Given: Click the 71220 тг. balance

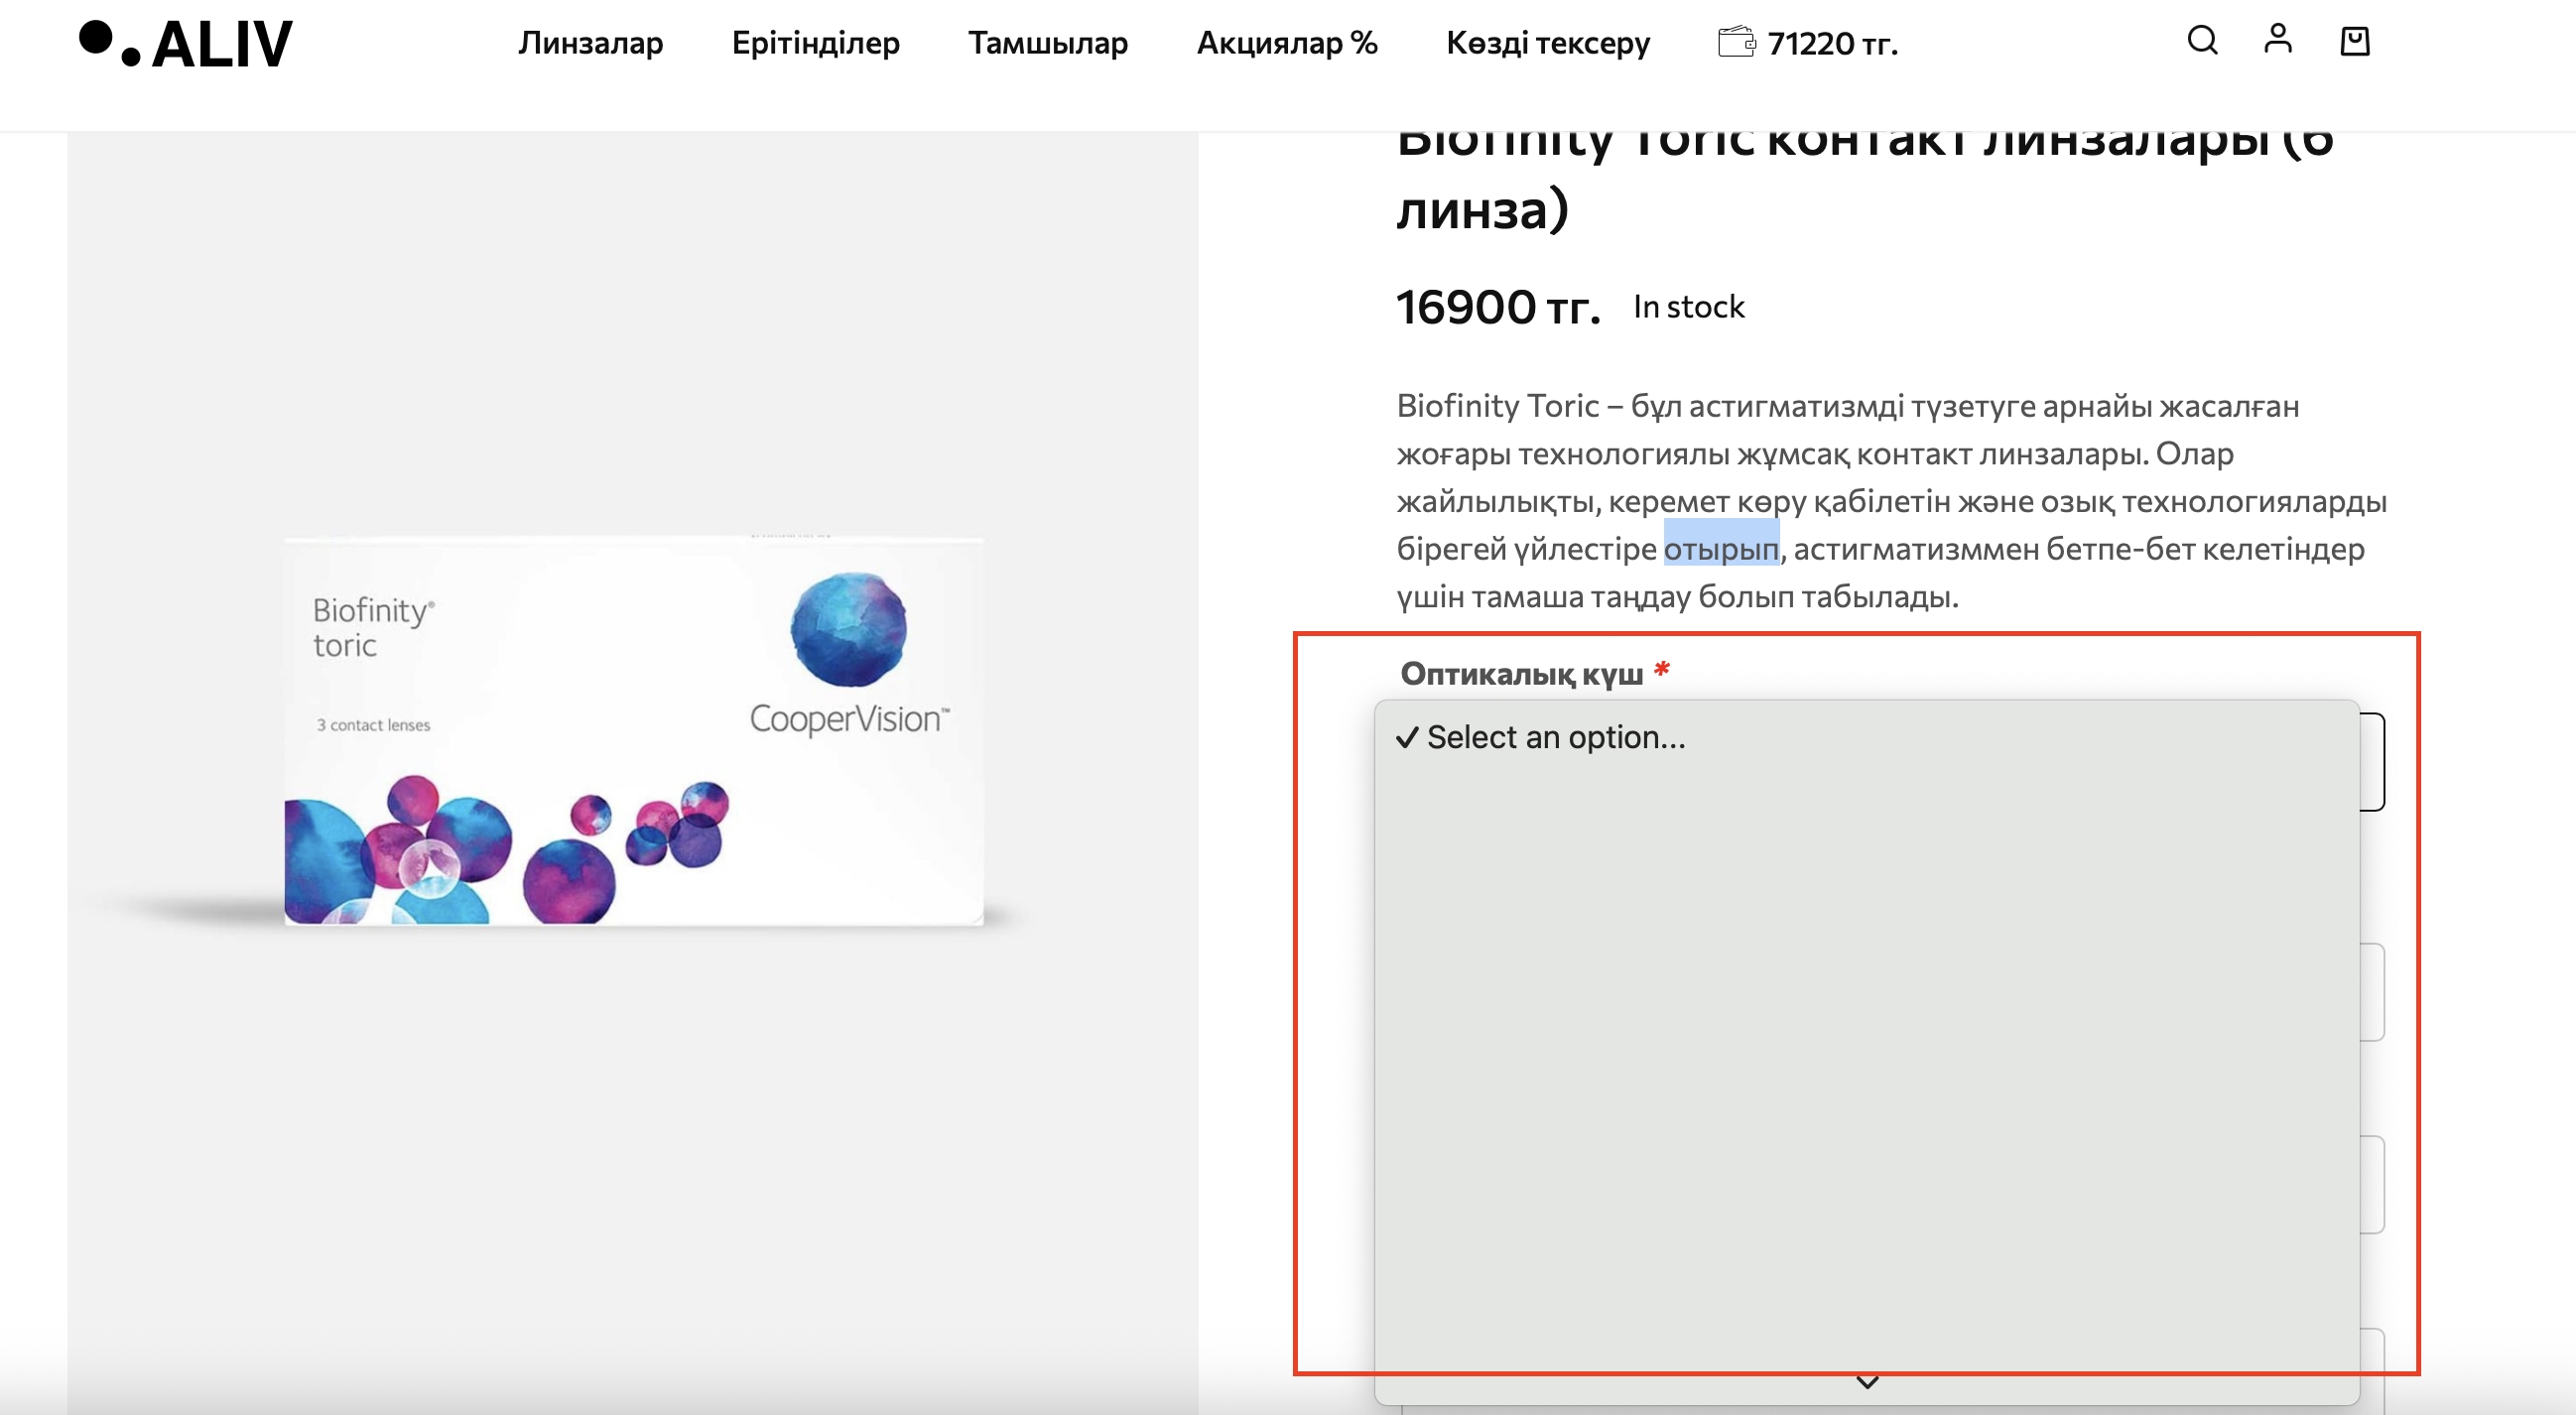Looking at the screenshot, I should click(x=1831, y=44).
